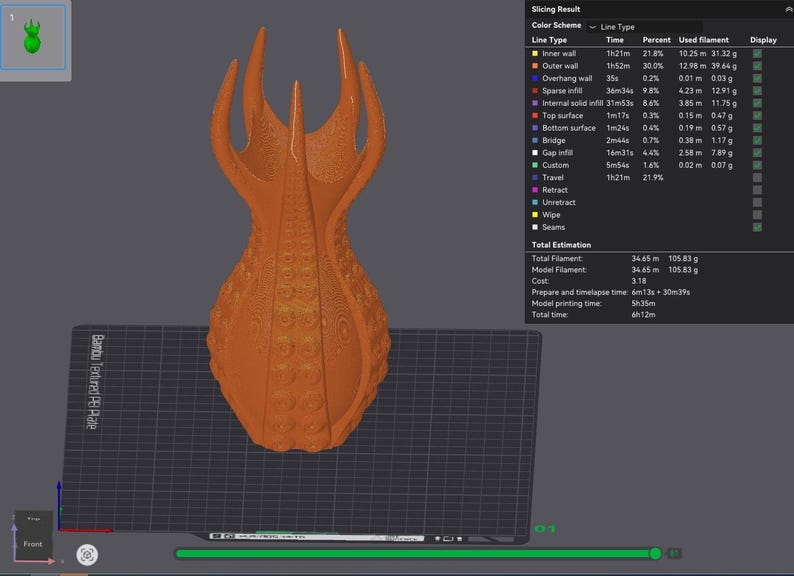This screenshot has width=794, height=576.
Task: Click the Unretract cyan swatch
Action: point(535,202)
